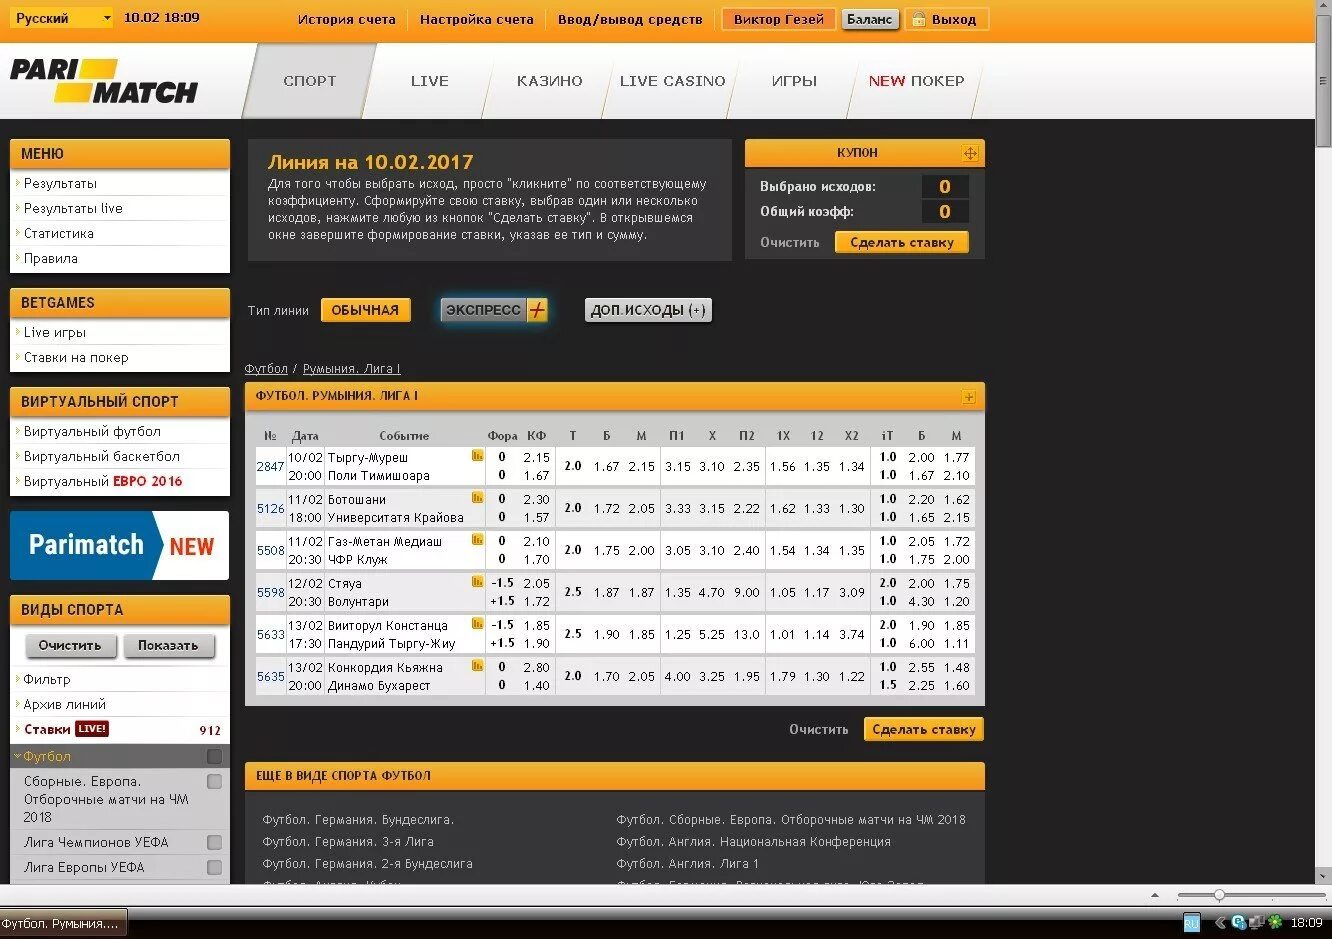
Task: Click the Румыния. Лига I breadcrumb link
Action: (351, 369)
